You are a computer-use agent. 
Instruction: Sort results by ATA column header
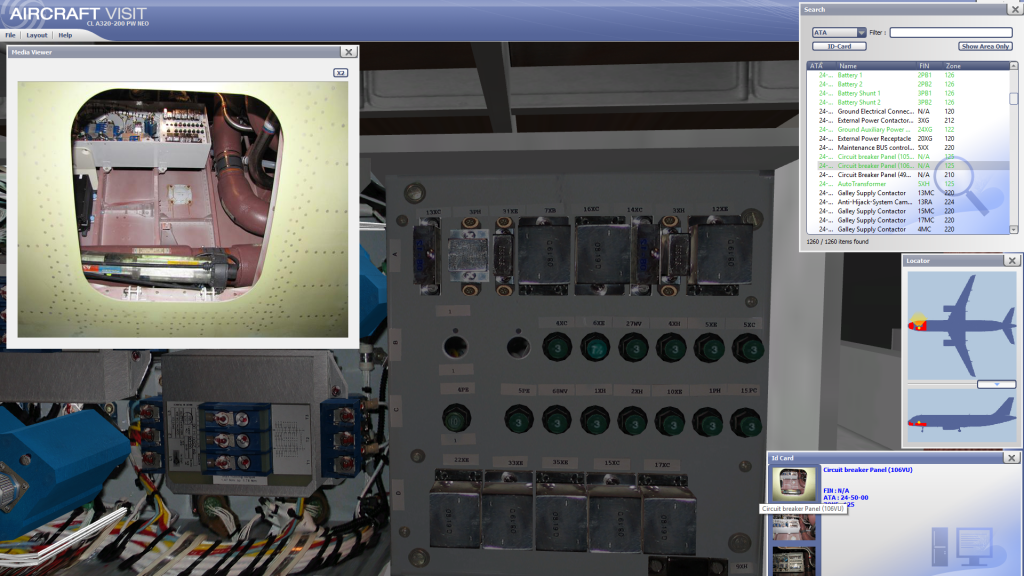(x=821, y=66)
